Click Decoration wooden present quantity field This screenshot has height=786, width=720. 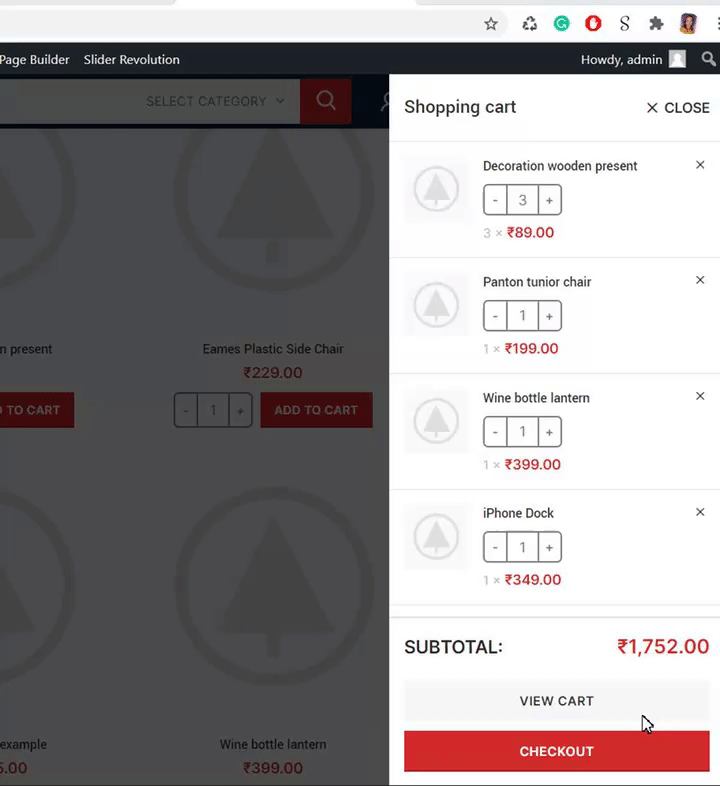point(522,200)
